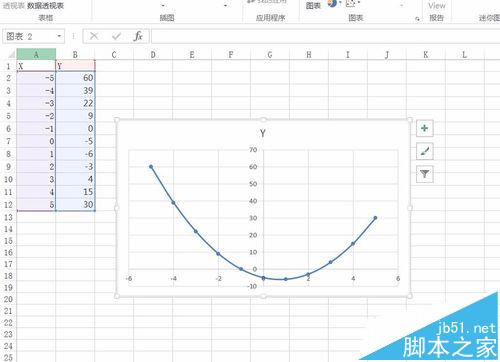Click the Enter checkmark in formula bar
The height and width of the screenshot is (362, 500).
tap(116, 36)
